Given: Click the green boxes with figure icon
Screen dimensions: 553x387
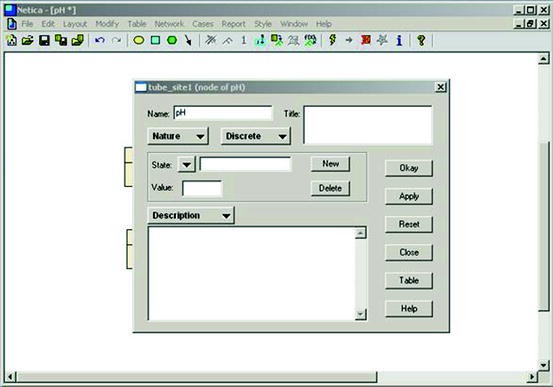Looking at the screenshot, I should tap(277, 40).
